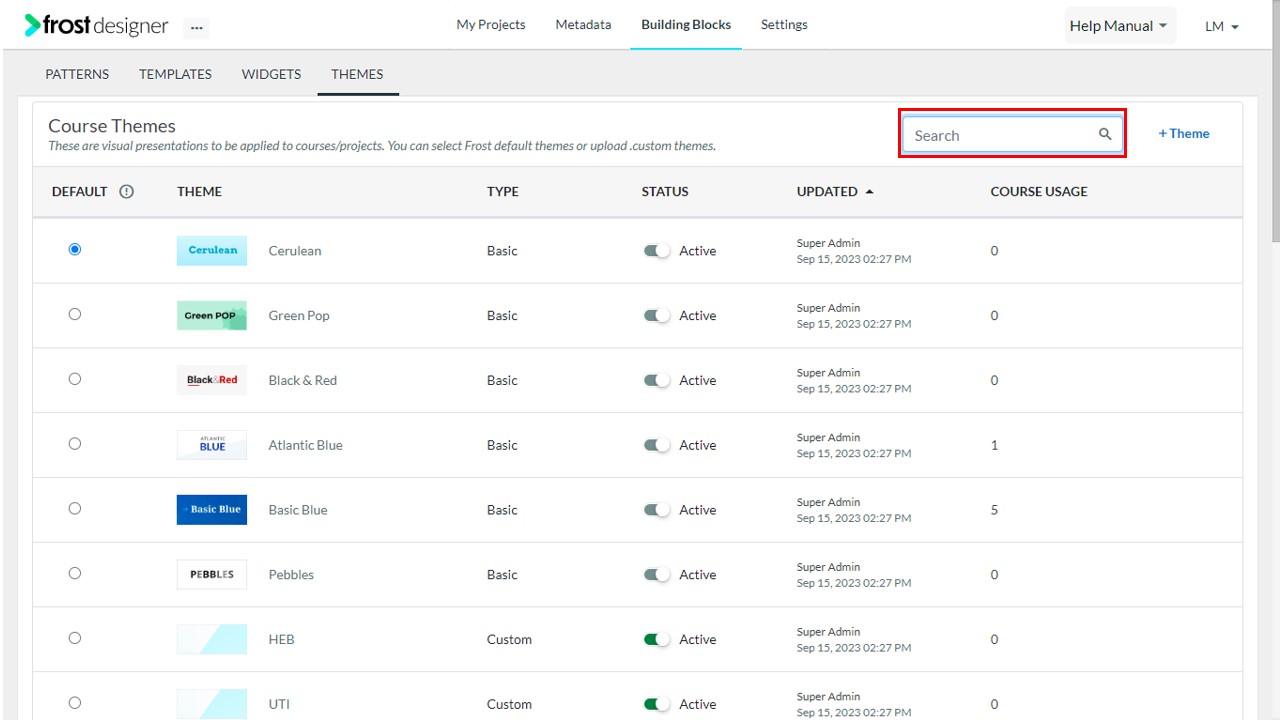The image size is (1280, 720).
Task: Open the Atlantic Blue theme thumbnail
Action: tap(212, 445)
